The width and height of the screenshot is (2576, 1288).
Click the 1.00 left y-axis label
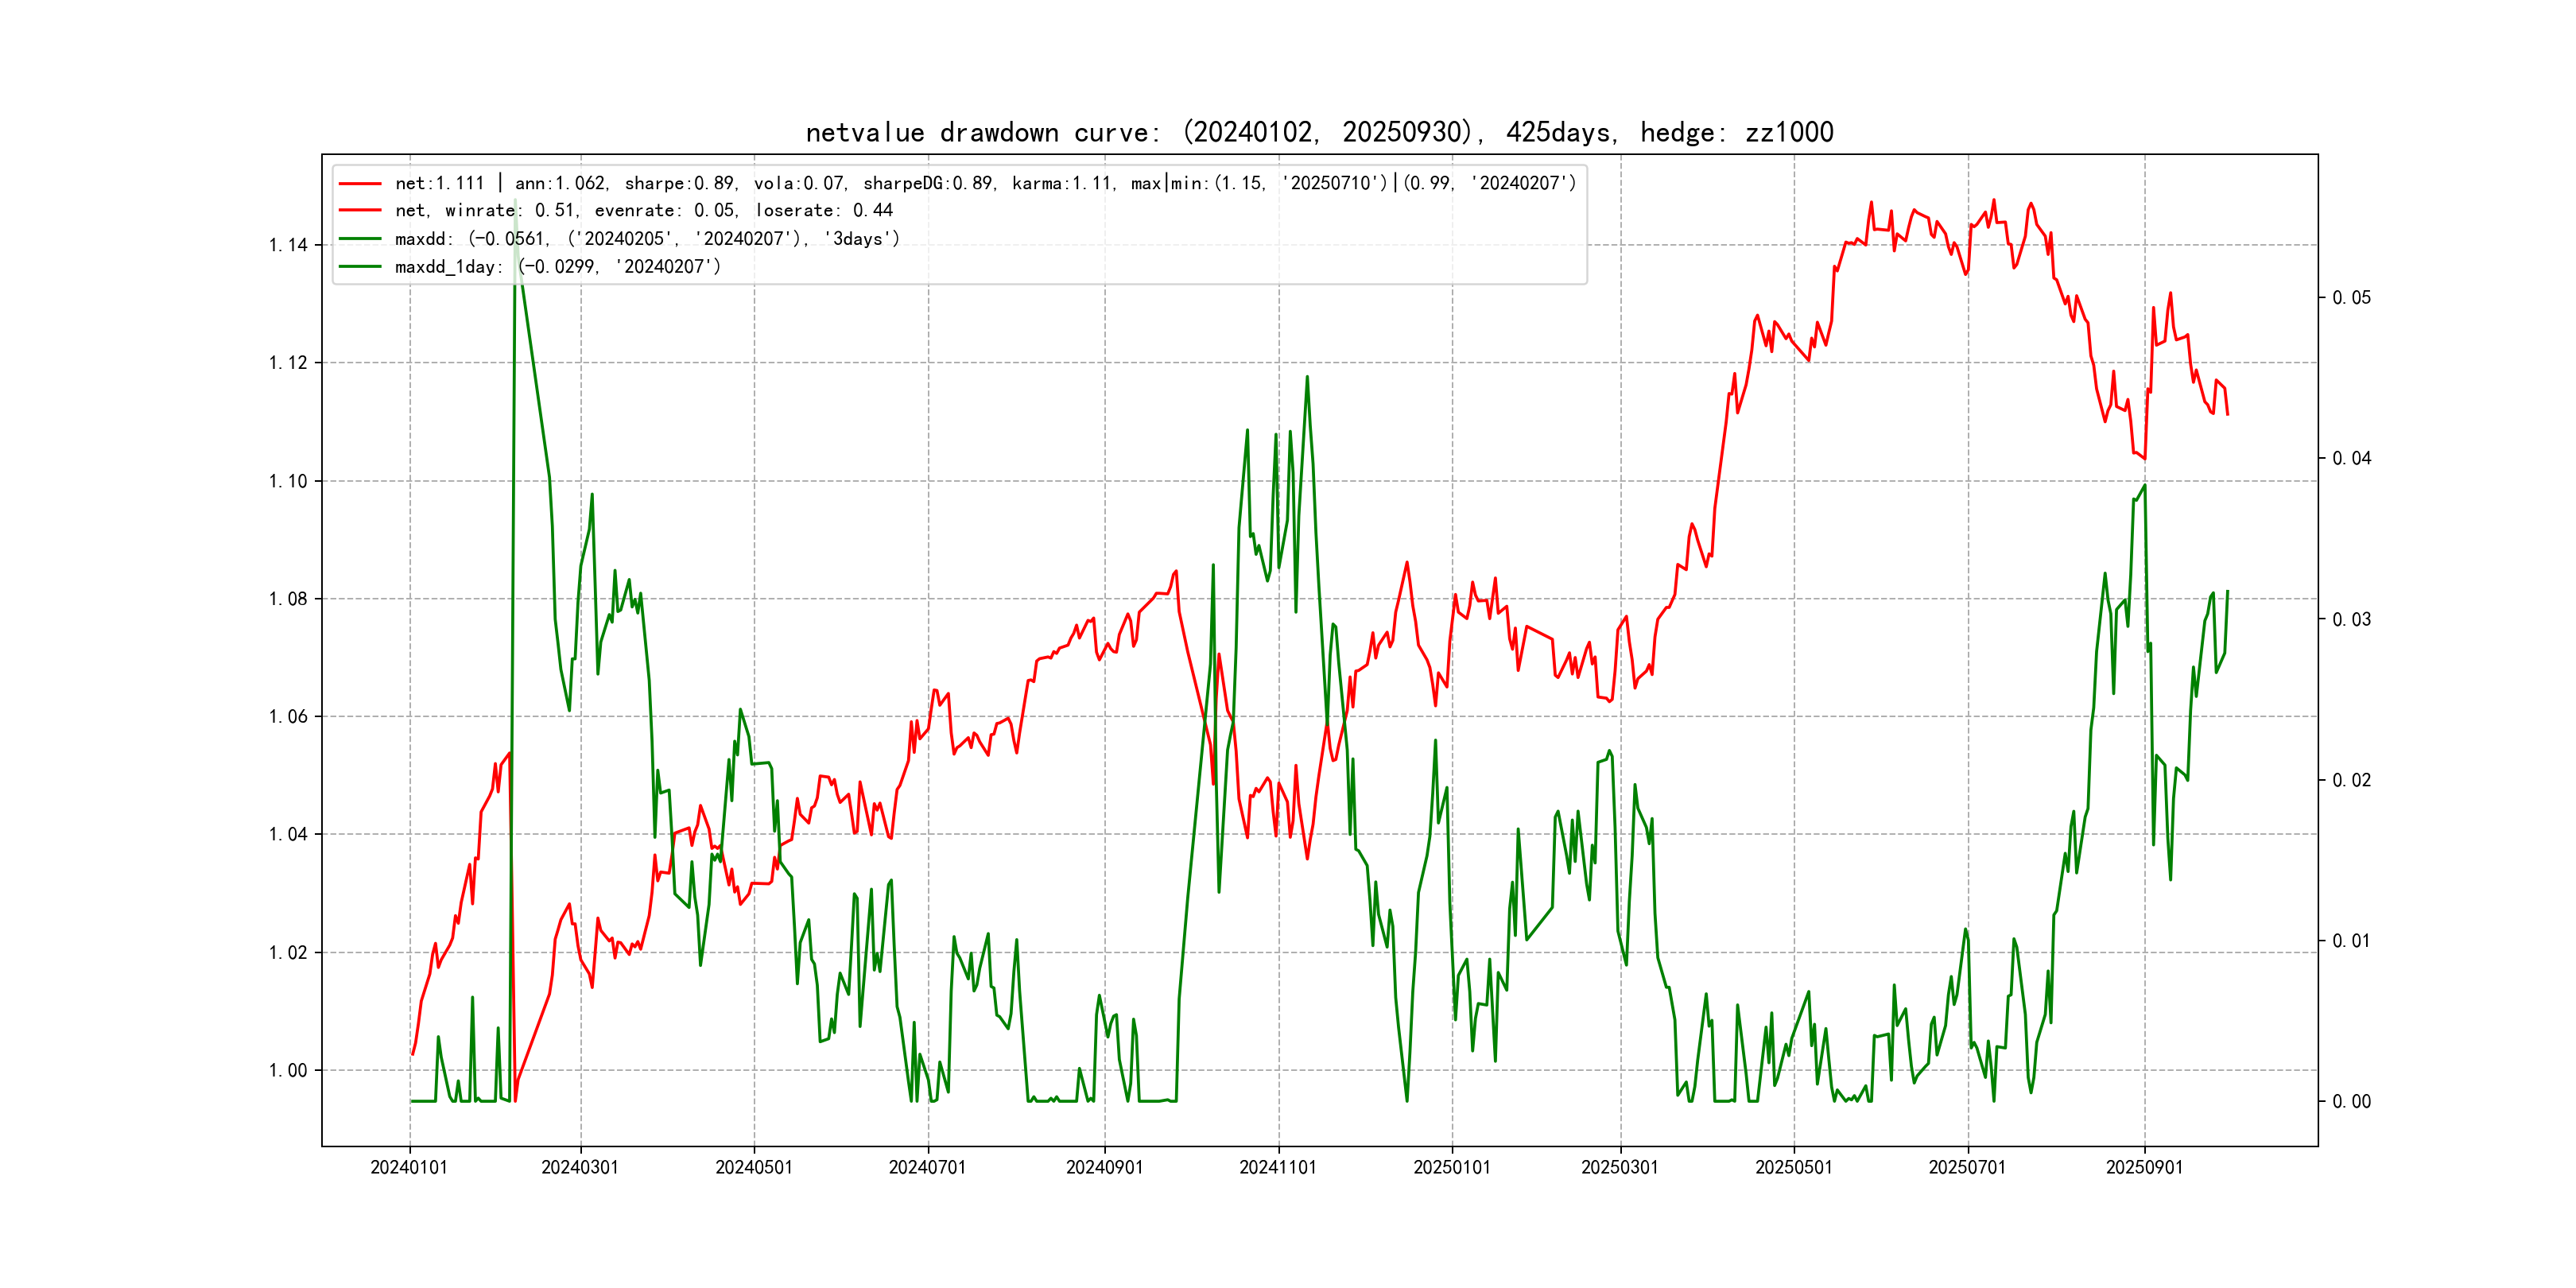288,1071
